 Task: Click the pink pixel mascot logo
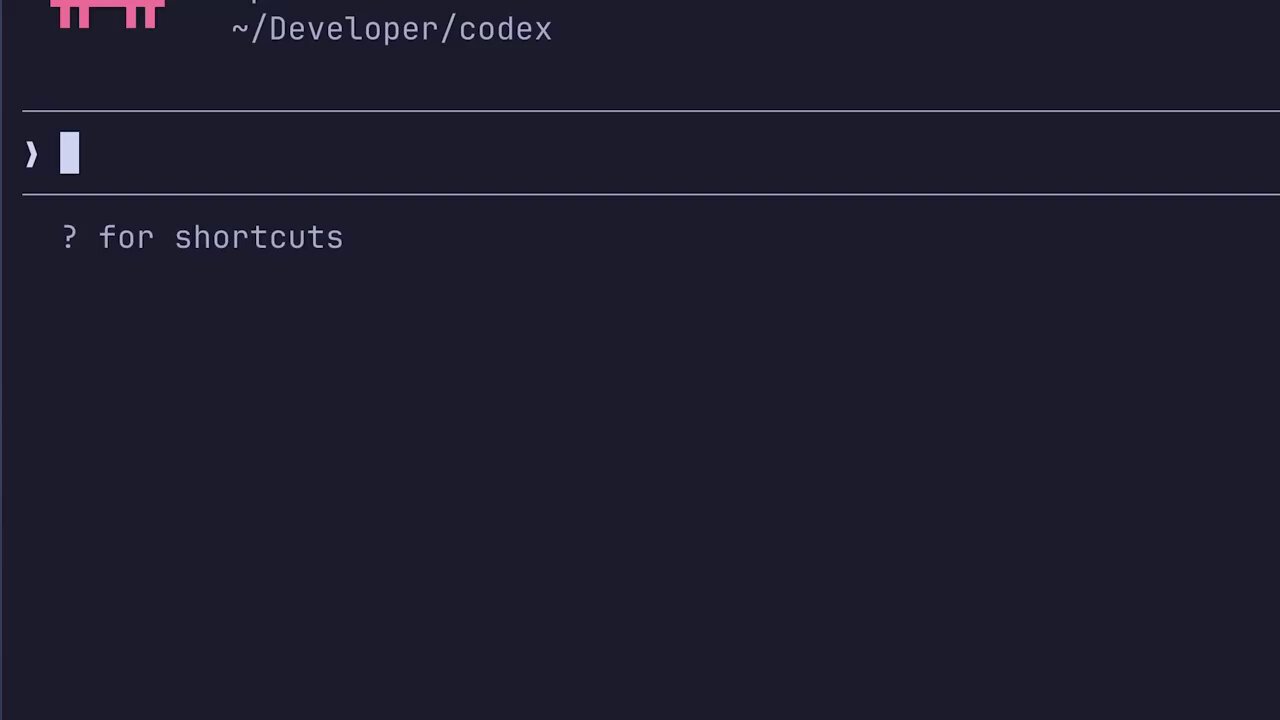[108, 13]
